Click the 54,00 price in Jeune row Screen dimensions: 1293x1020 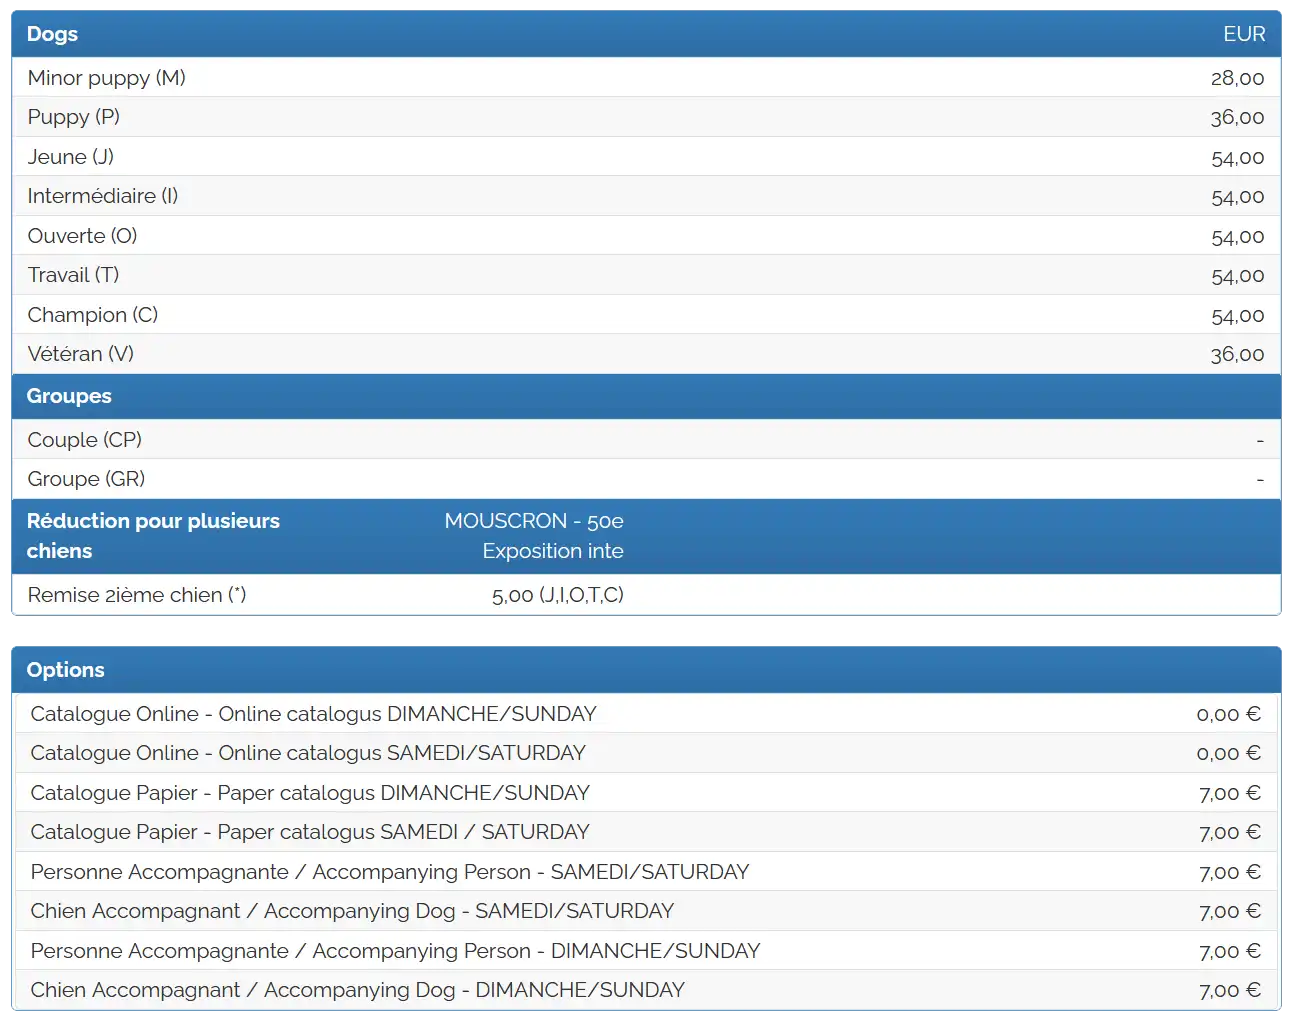[1237, 157]
